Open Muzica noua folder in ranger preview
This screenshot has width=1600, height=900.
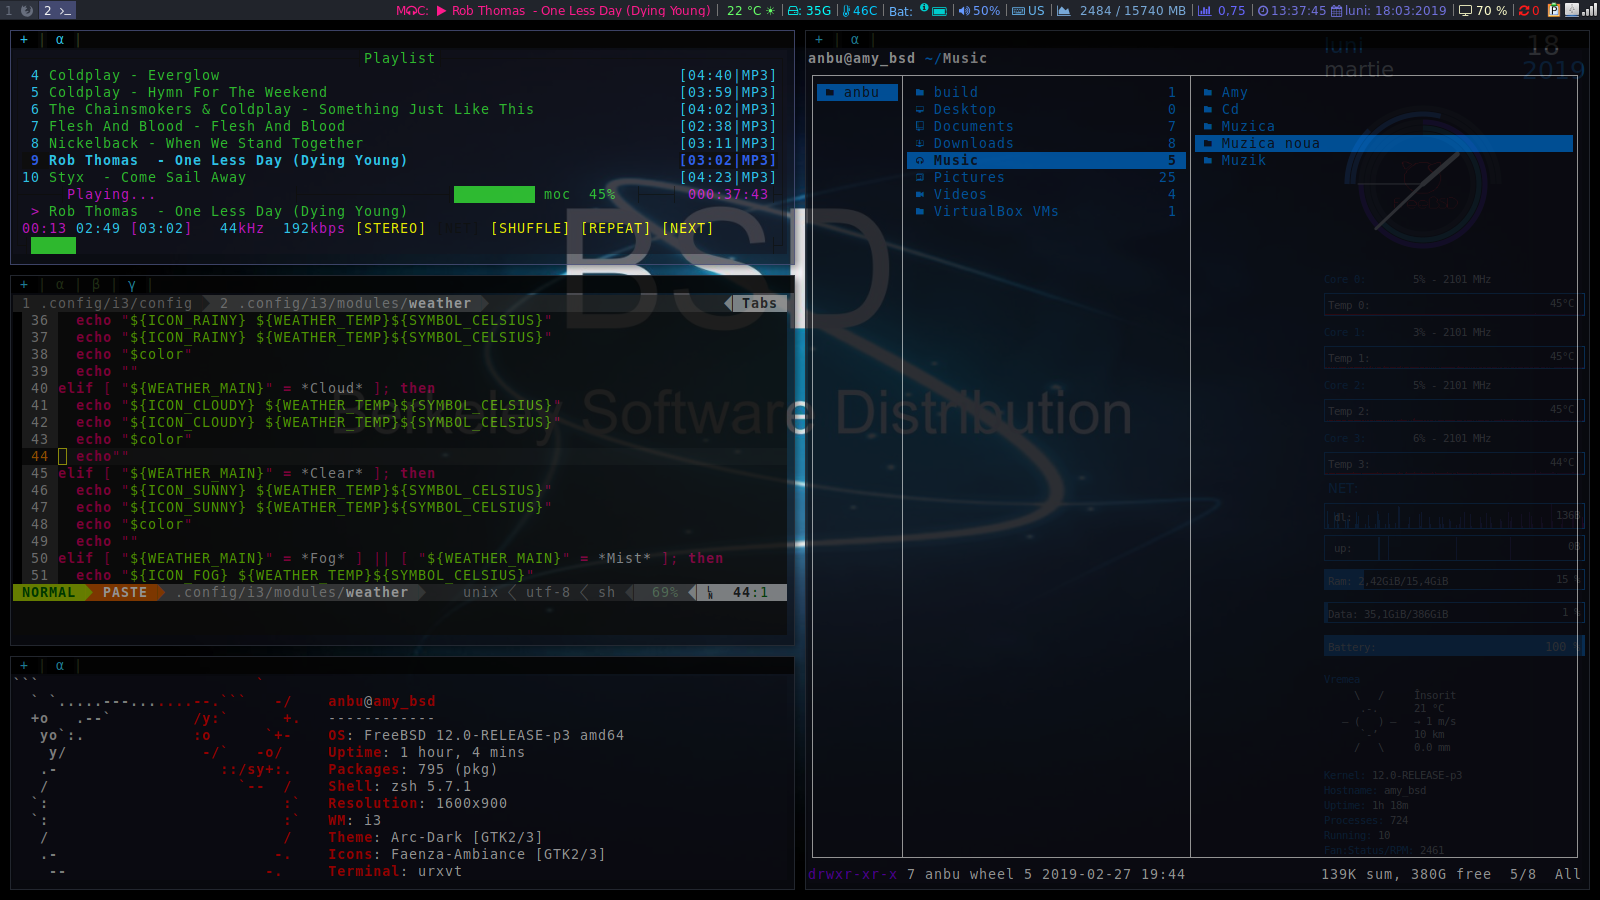1384,143
